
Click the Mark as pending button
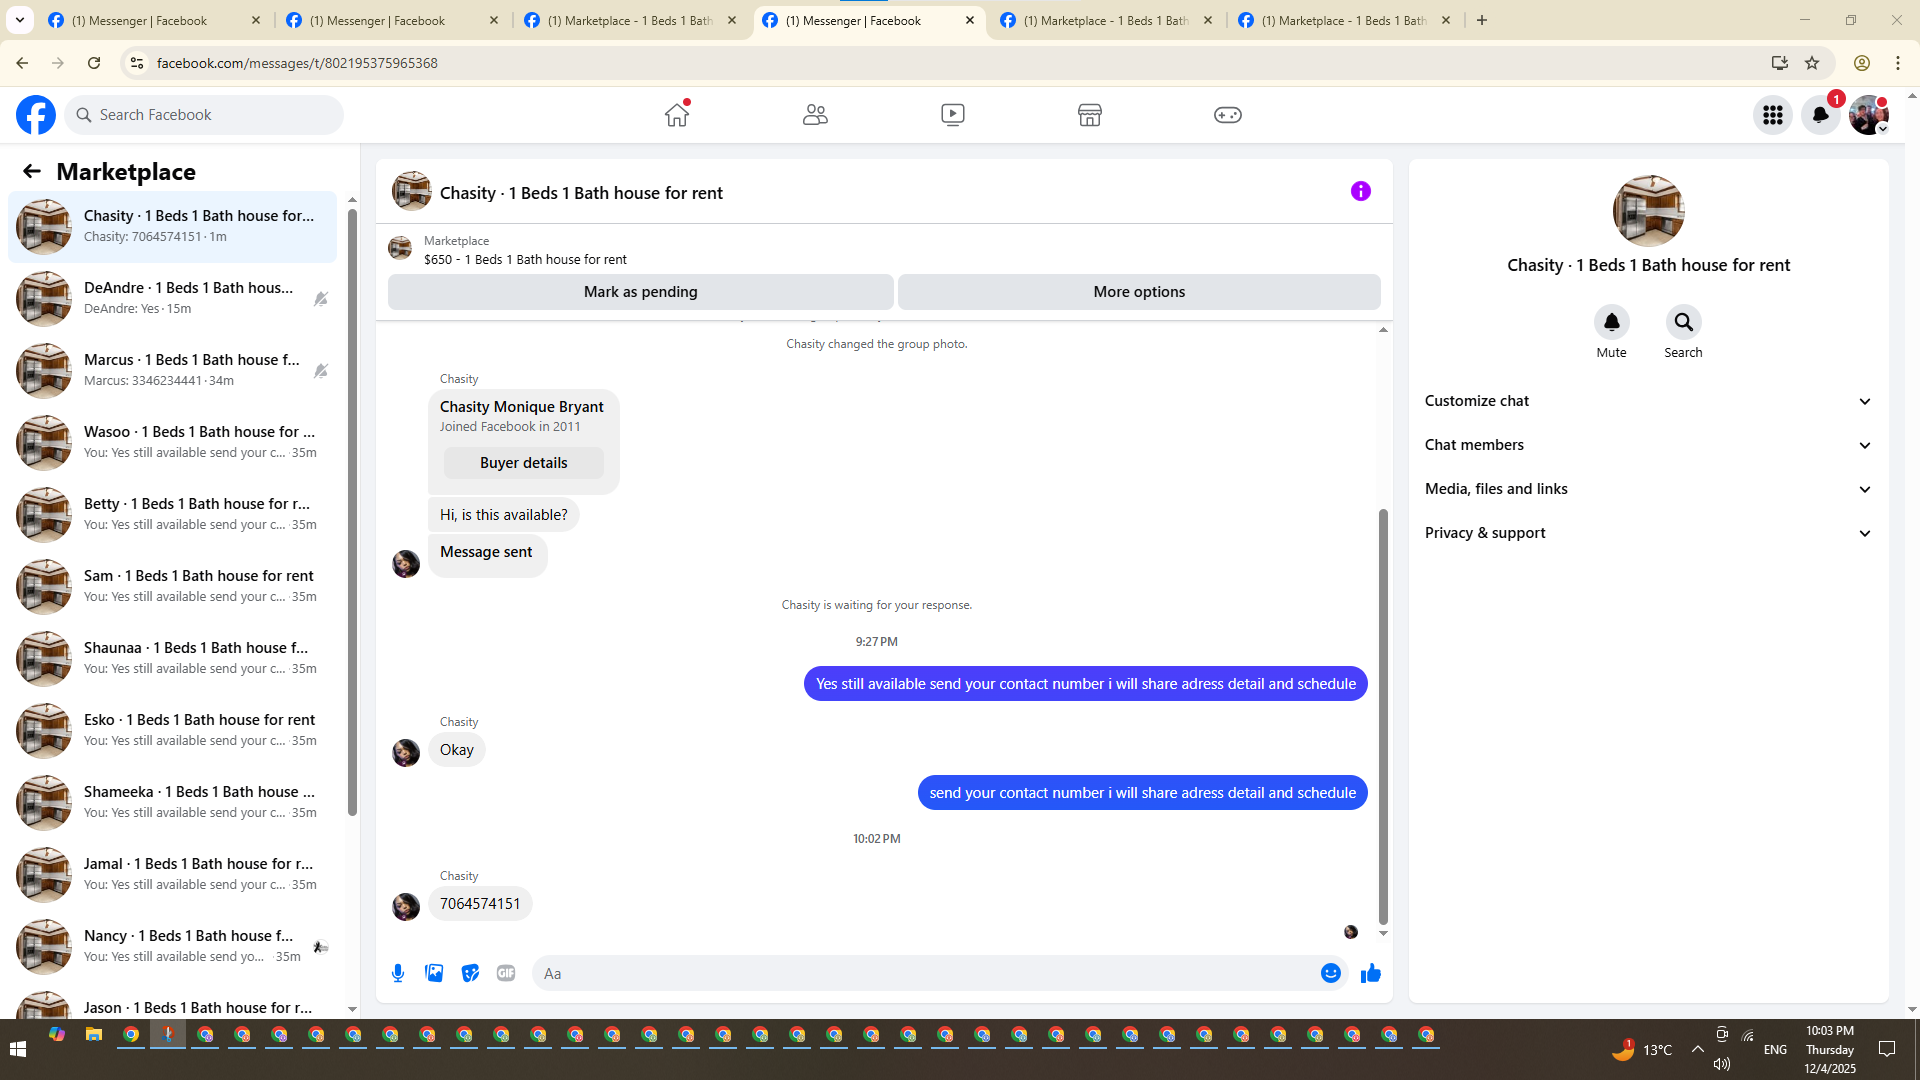tap(640, 292)
